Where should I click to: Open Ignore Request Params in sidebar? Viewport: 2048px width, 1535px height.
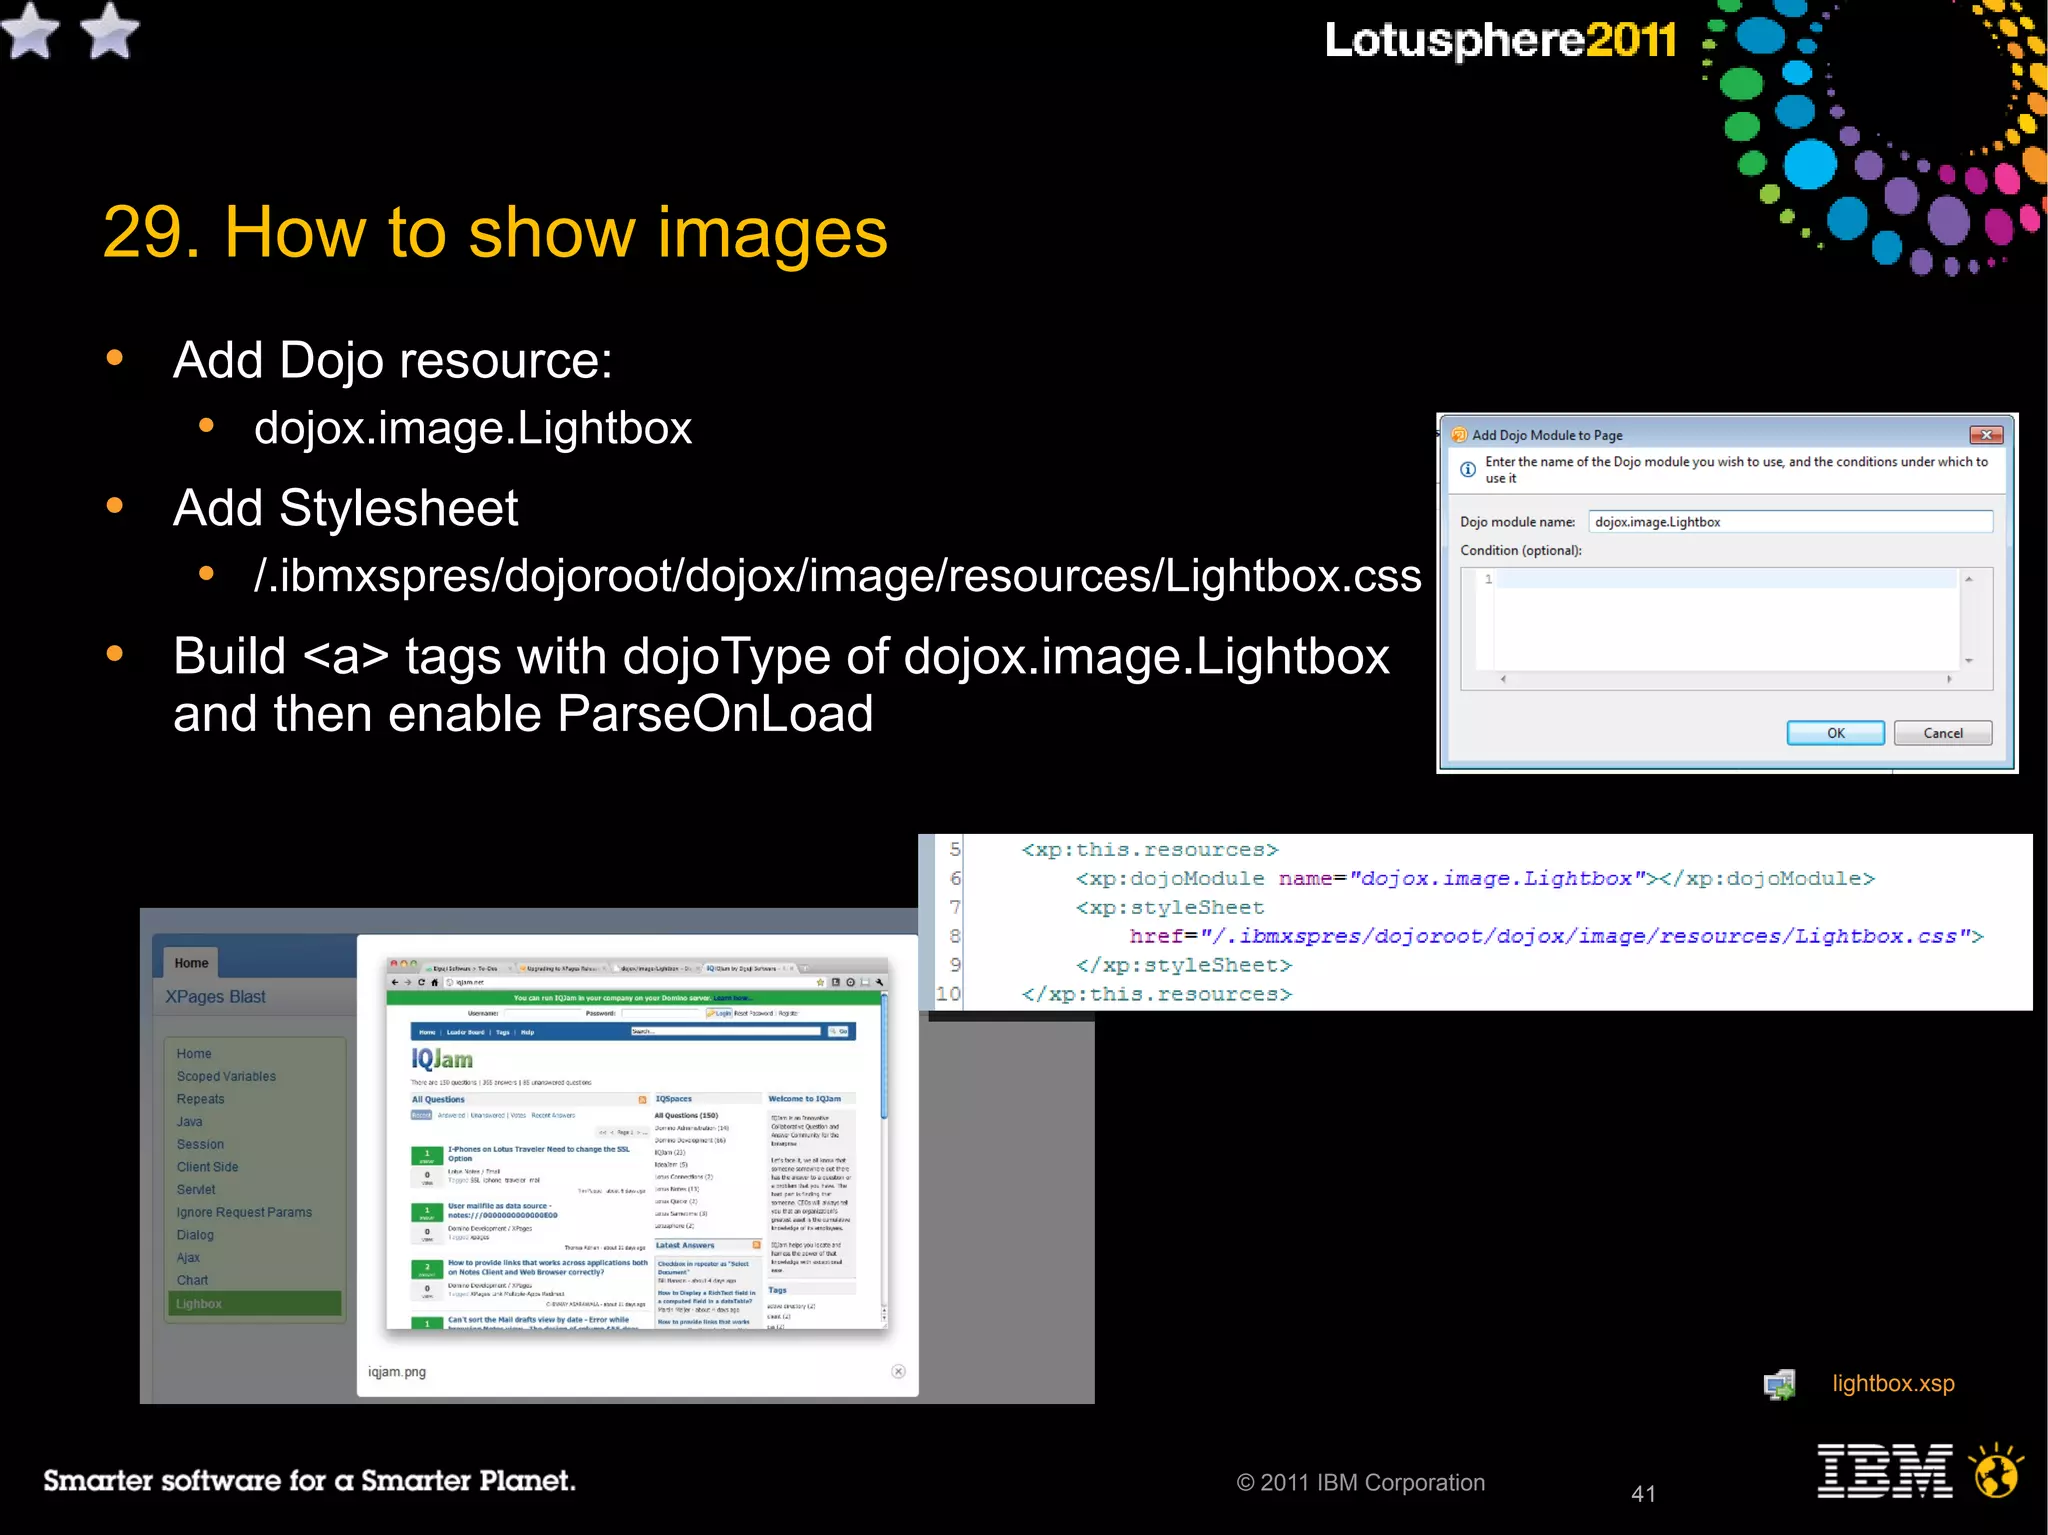coord(244,1213)
